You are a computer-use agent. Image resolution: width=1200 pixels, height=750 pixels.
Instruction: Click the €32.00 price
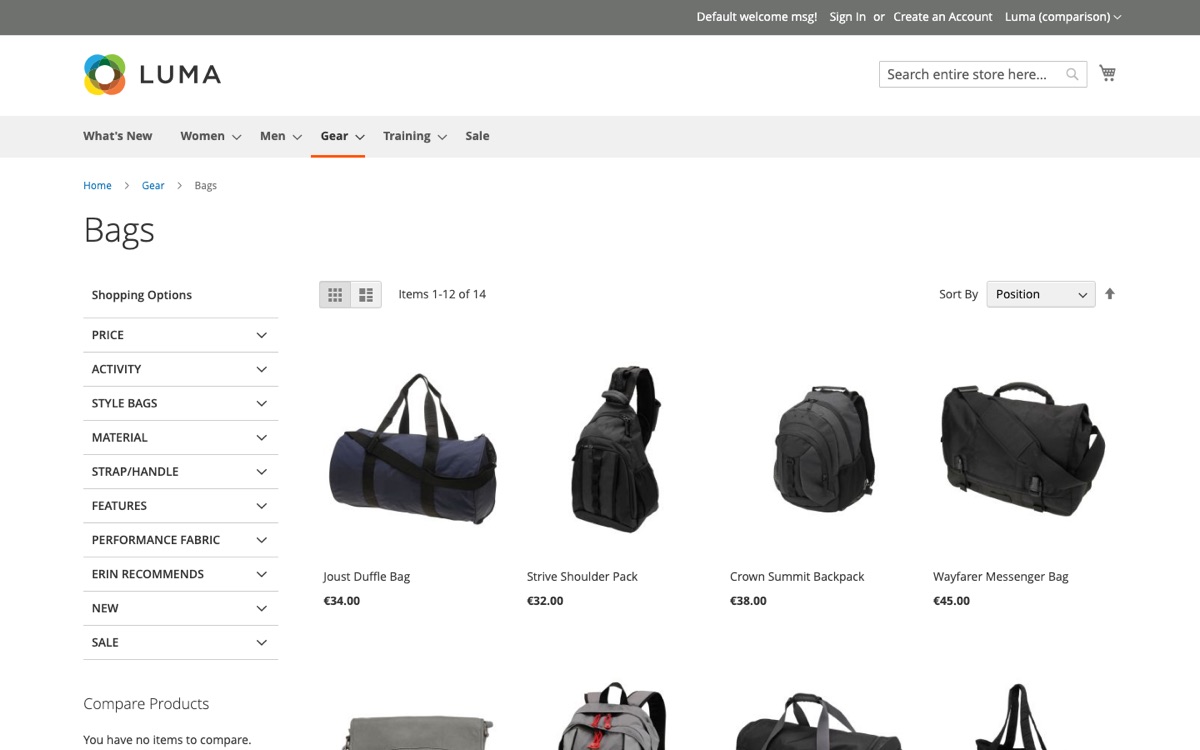point(545,601)
